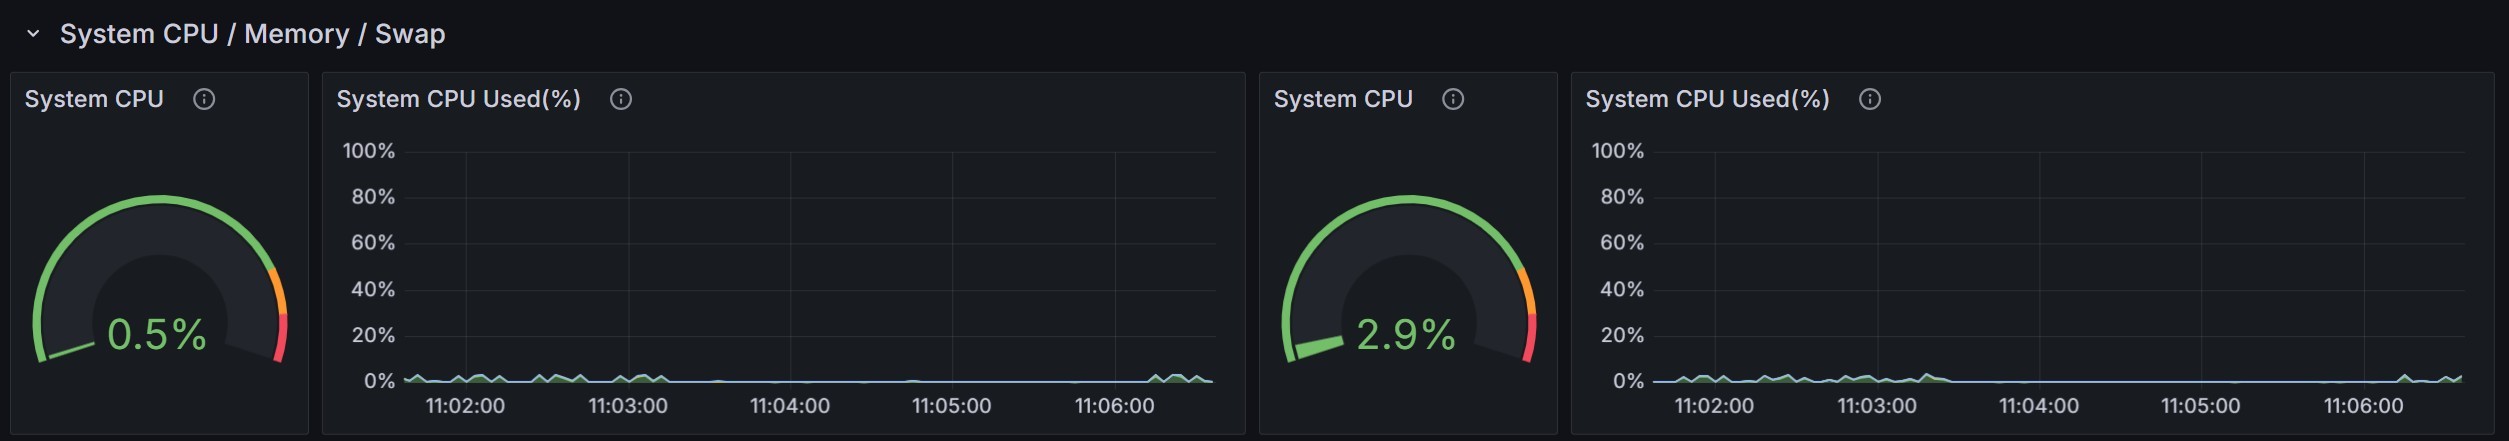Click the 100% y-axis label in left graph

369,151
